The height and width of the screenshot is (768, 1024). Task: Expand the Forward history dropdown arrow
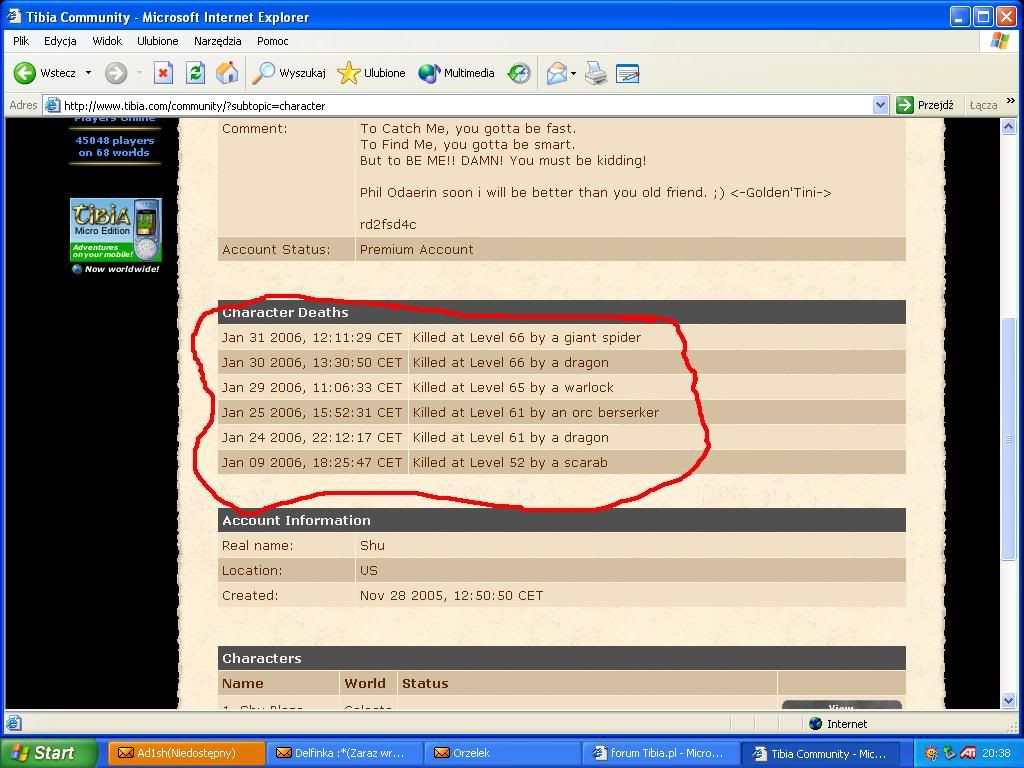click(139, 72)
